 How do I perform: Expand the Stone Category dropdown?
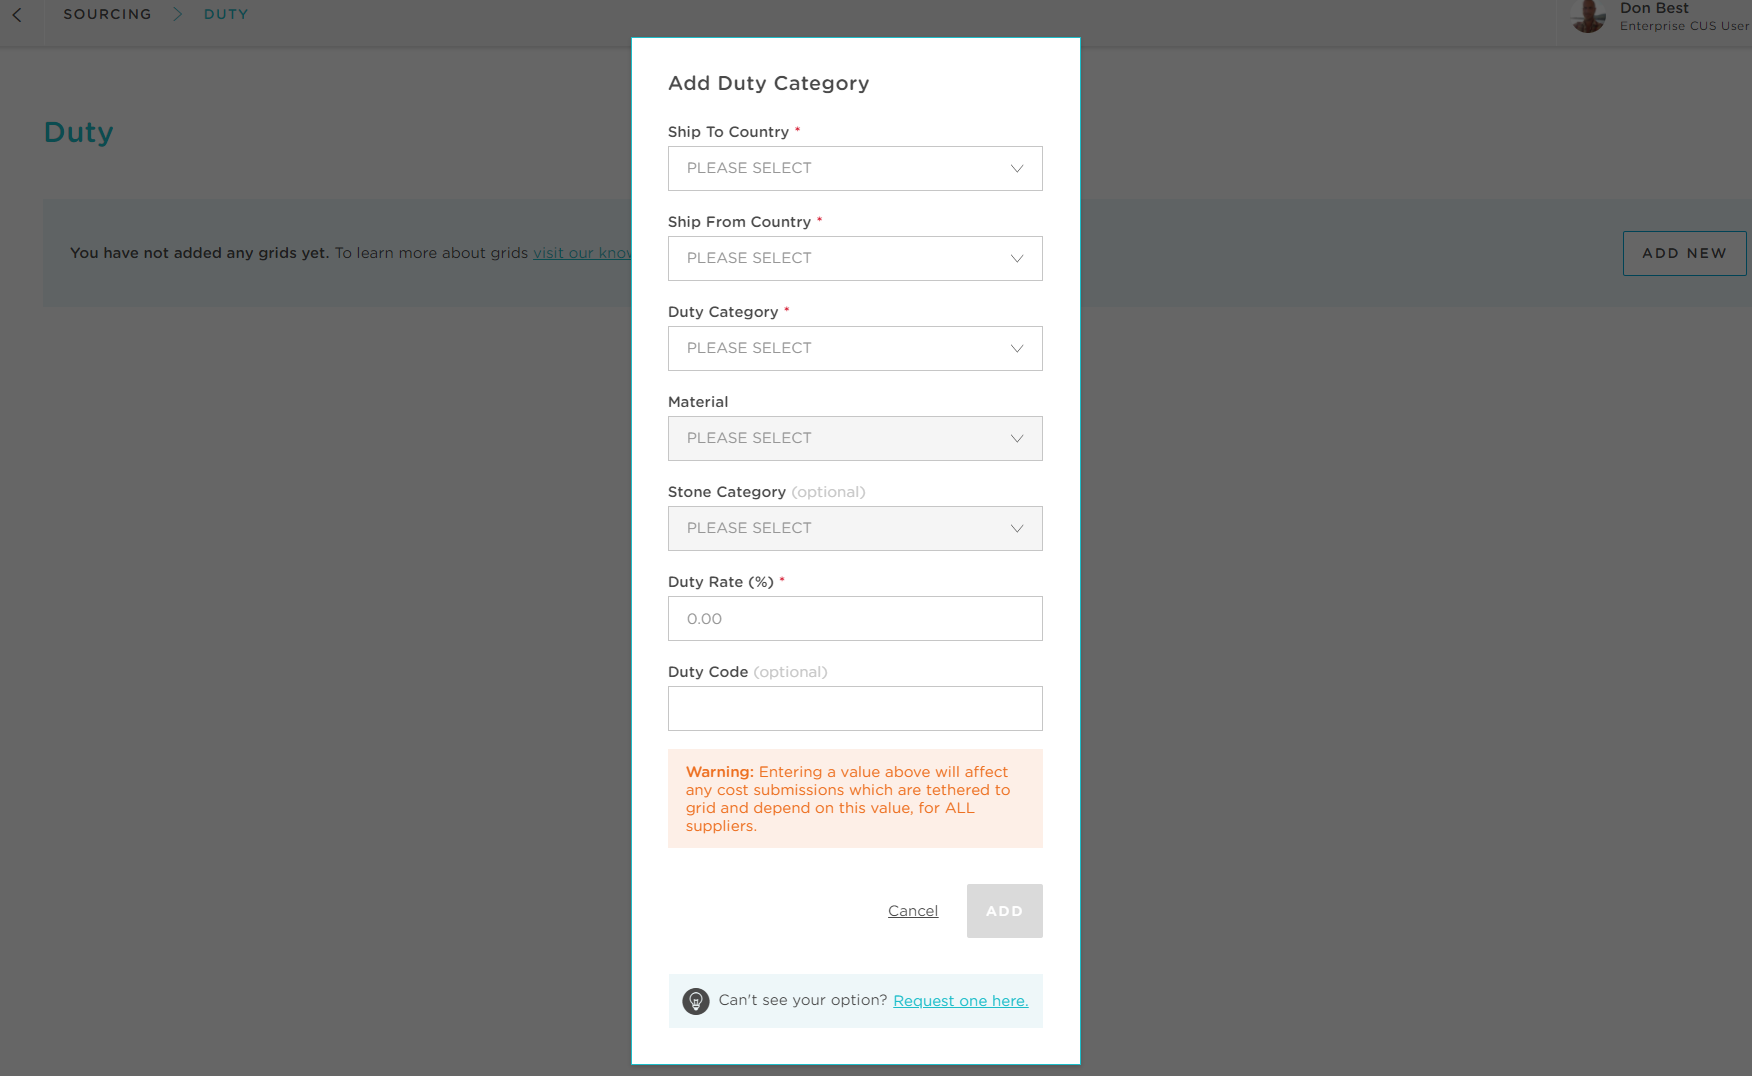pos(855,528)
